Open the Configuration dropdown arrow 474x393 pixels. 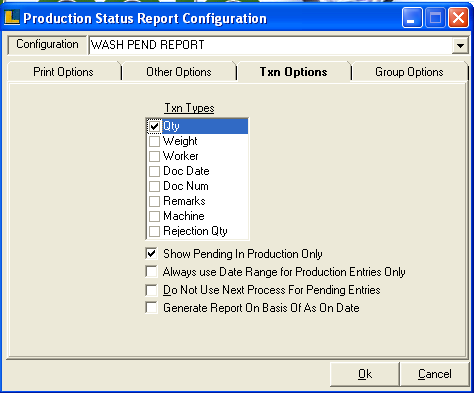tap(460, 45)
